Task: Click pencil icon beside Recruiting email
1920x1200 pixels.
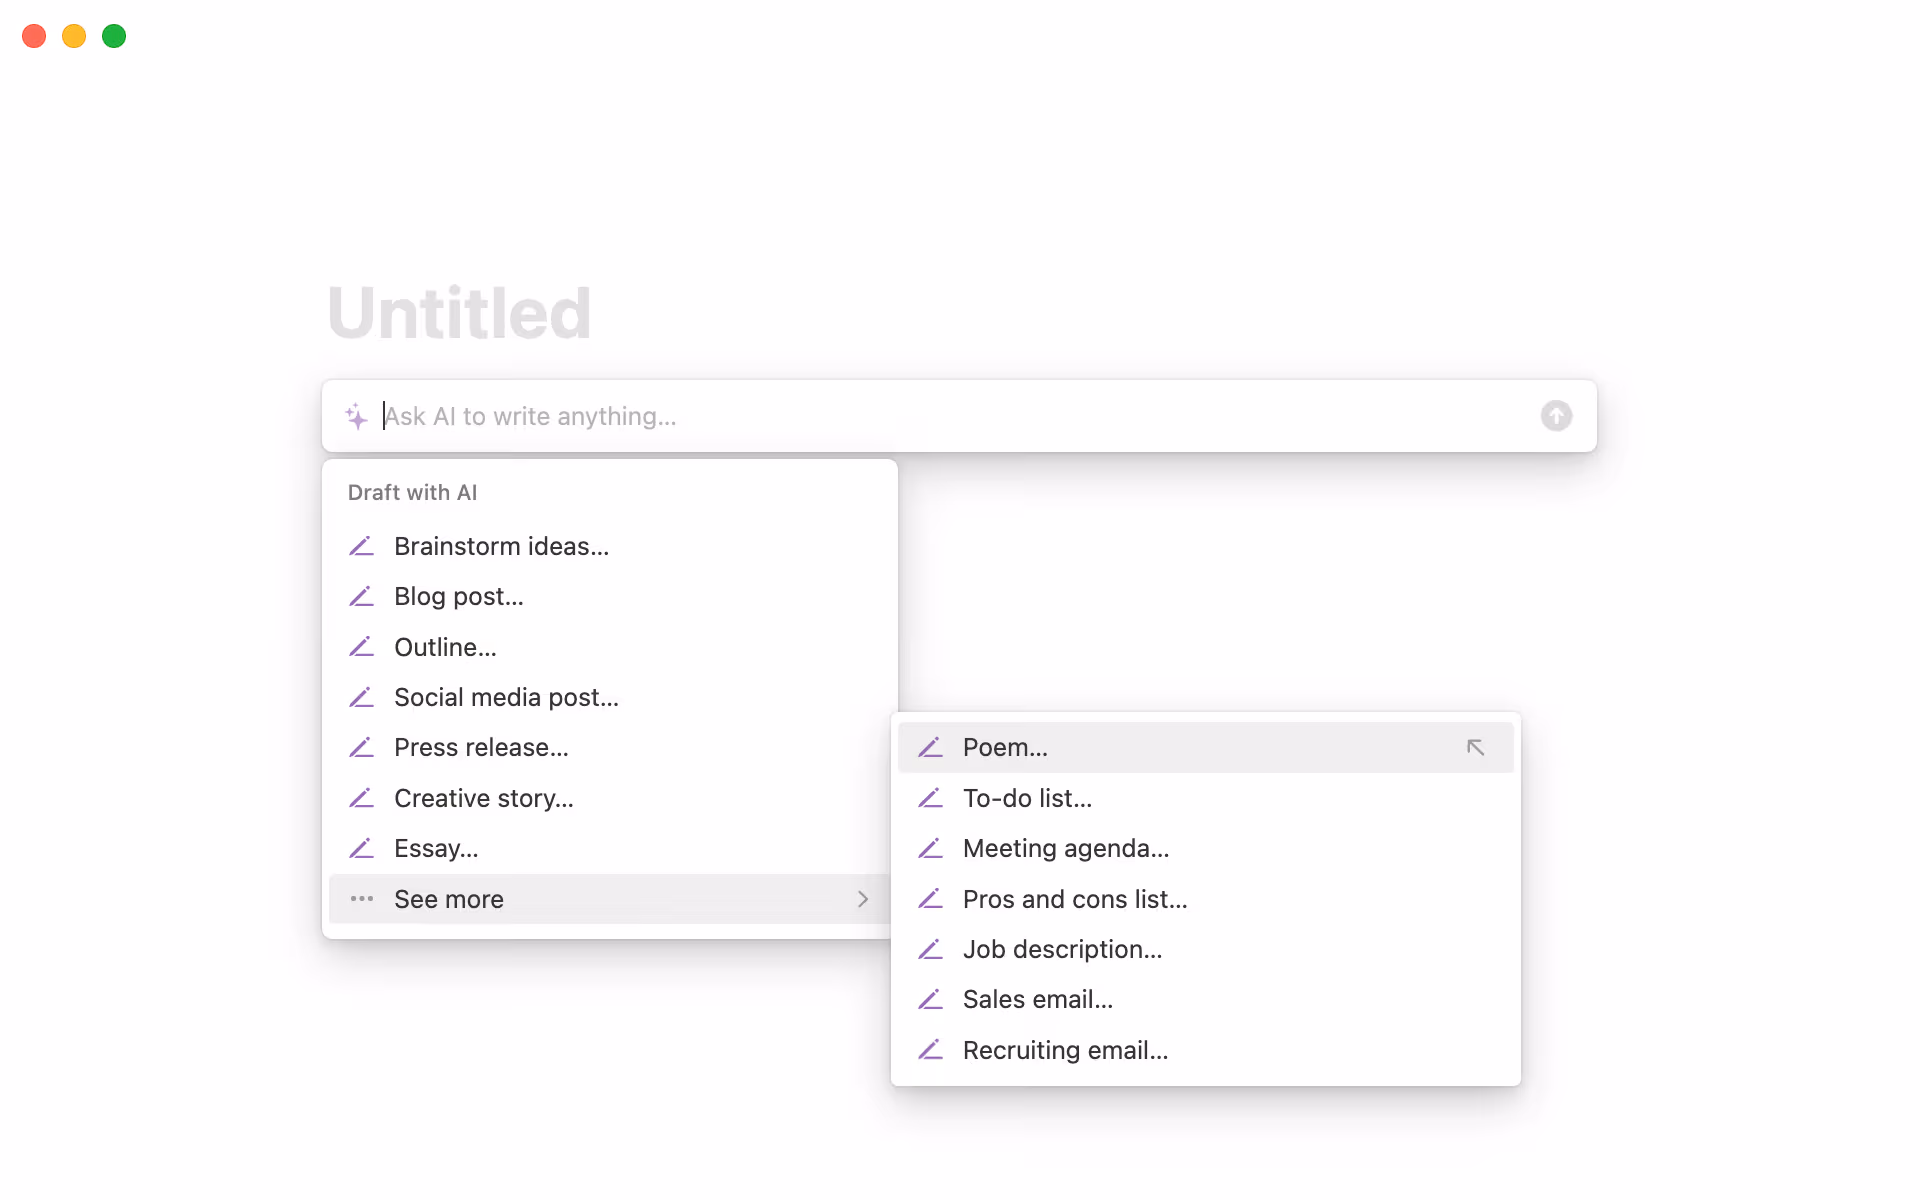Action: point(930,1050)
